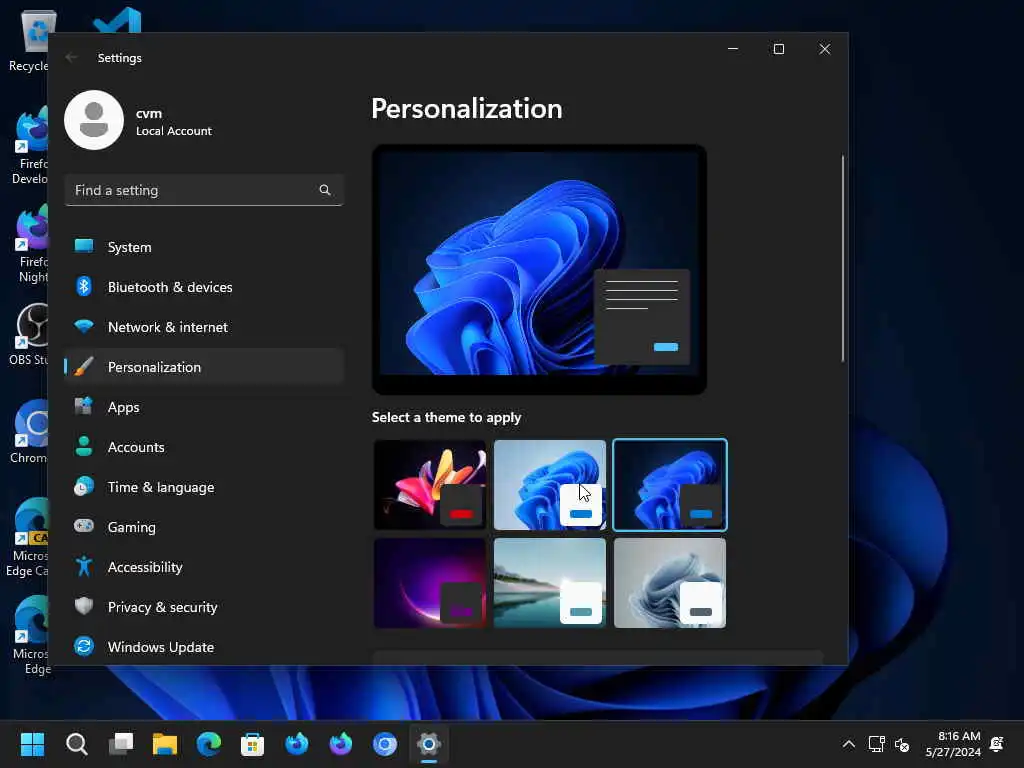Click the cvm user profile avatar

point(94,120)
